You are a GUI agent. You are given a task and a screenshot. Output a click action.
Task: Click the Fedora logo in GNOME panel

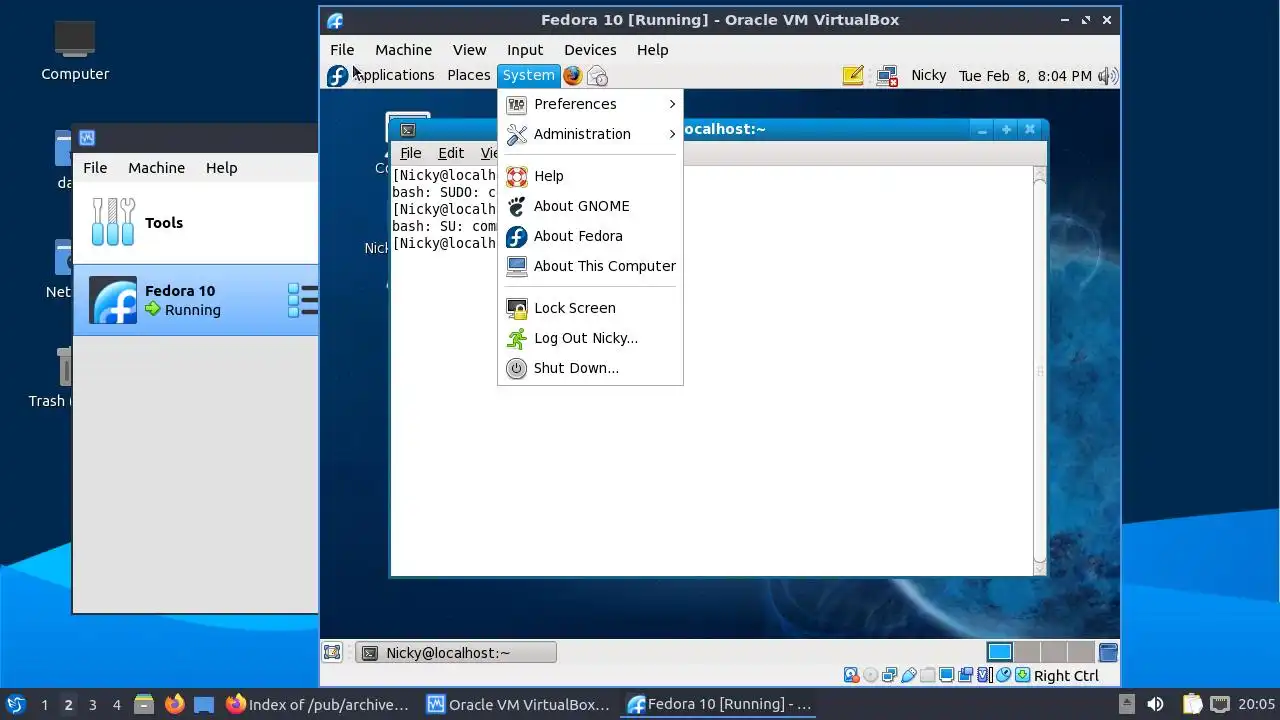pos(337,76)
